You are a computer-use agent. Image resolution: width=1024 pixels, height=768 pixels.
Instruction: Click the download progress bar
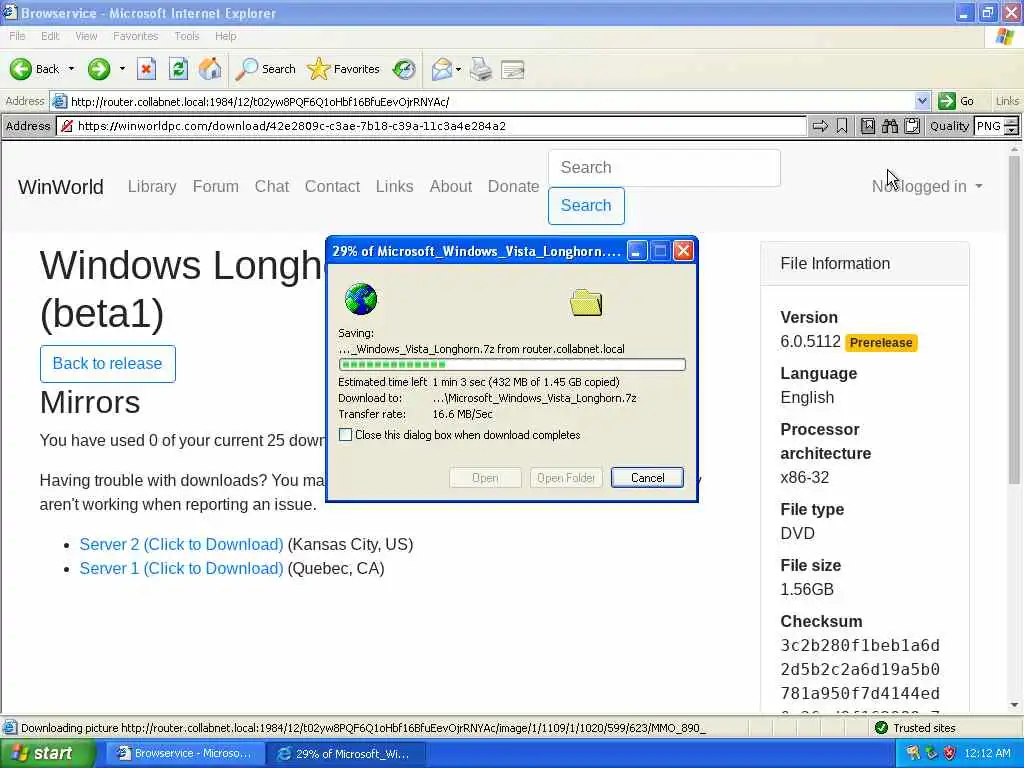click(x=512, y=364)
